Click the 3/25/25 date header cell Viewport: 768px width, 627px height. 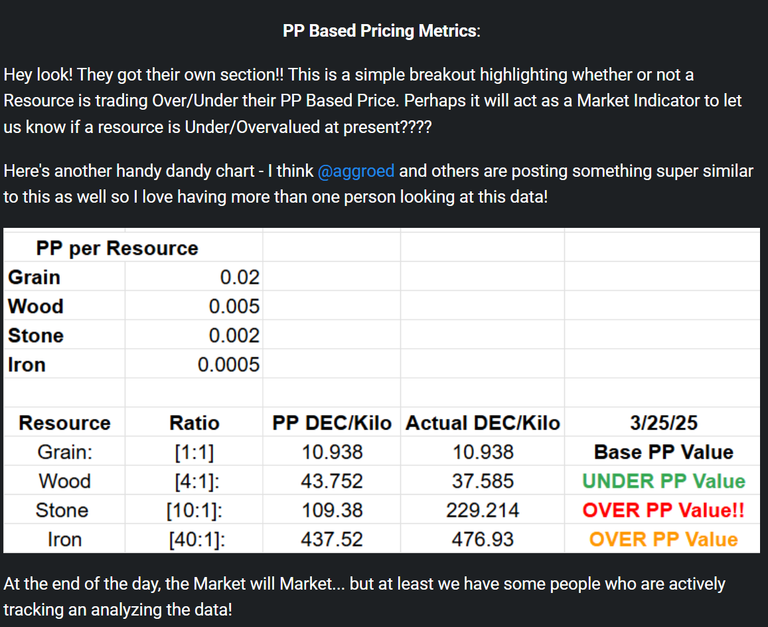pyautogui.click(x=663, y=423)
